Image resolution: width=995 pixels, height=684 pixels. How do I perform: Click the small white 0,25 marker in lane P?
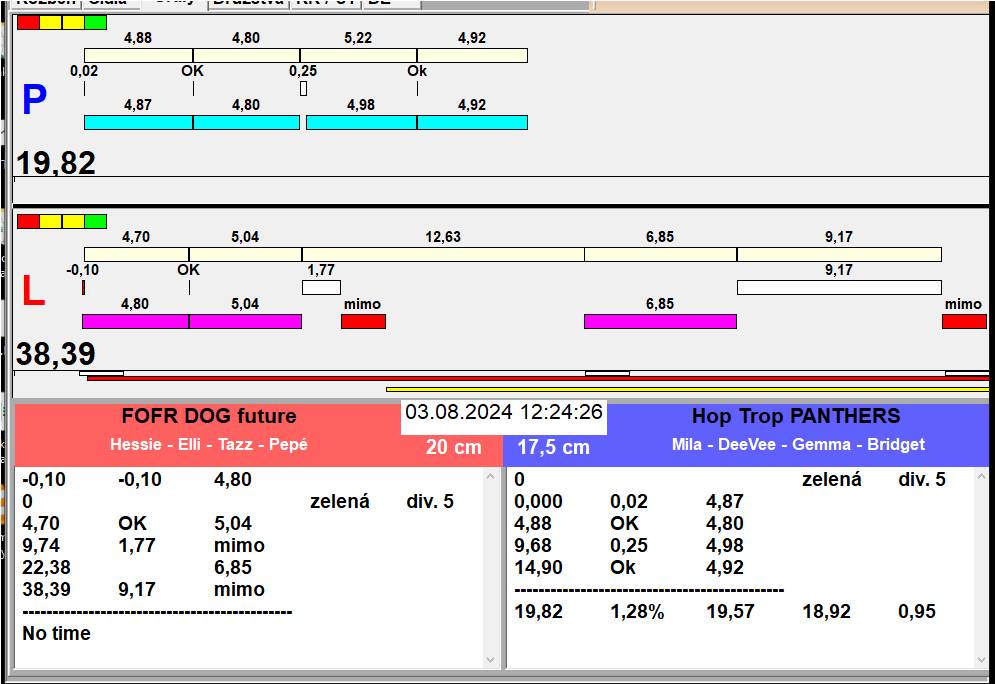coord(303,89)
